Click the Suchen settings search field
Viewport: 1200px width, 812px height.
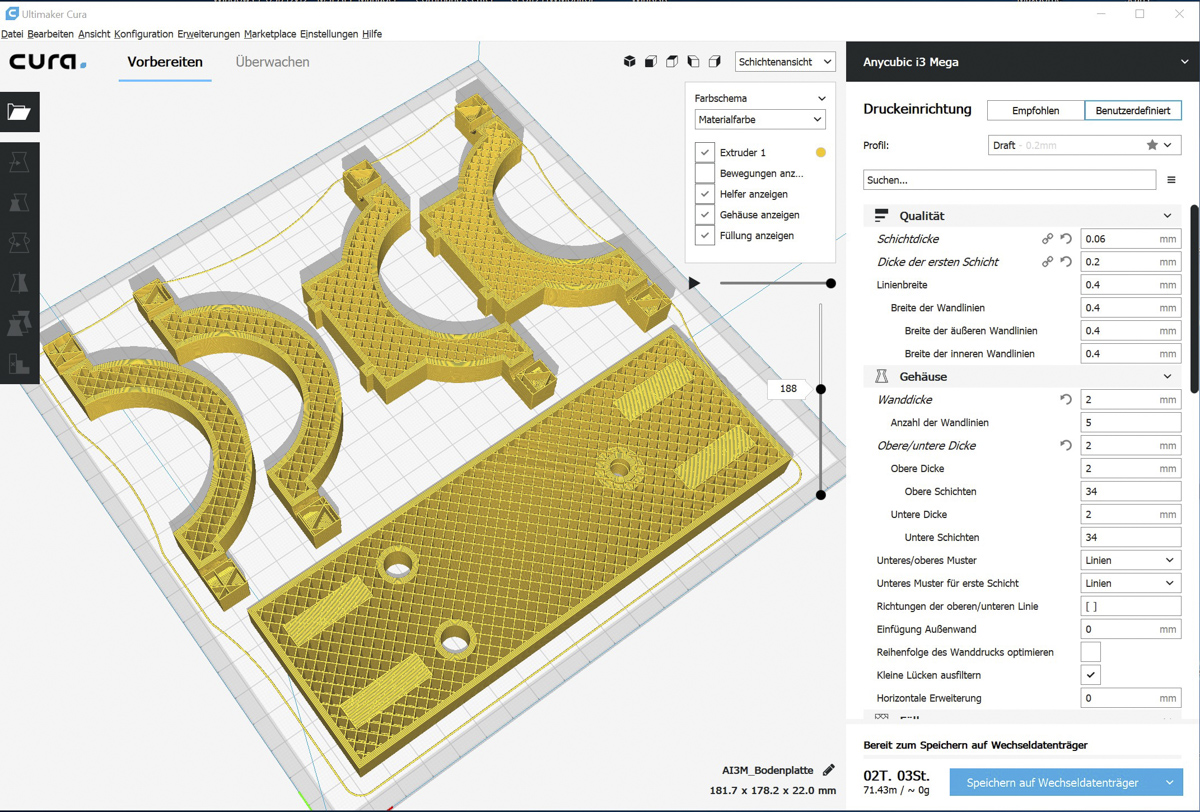[1009, 180]
